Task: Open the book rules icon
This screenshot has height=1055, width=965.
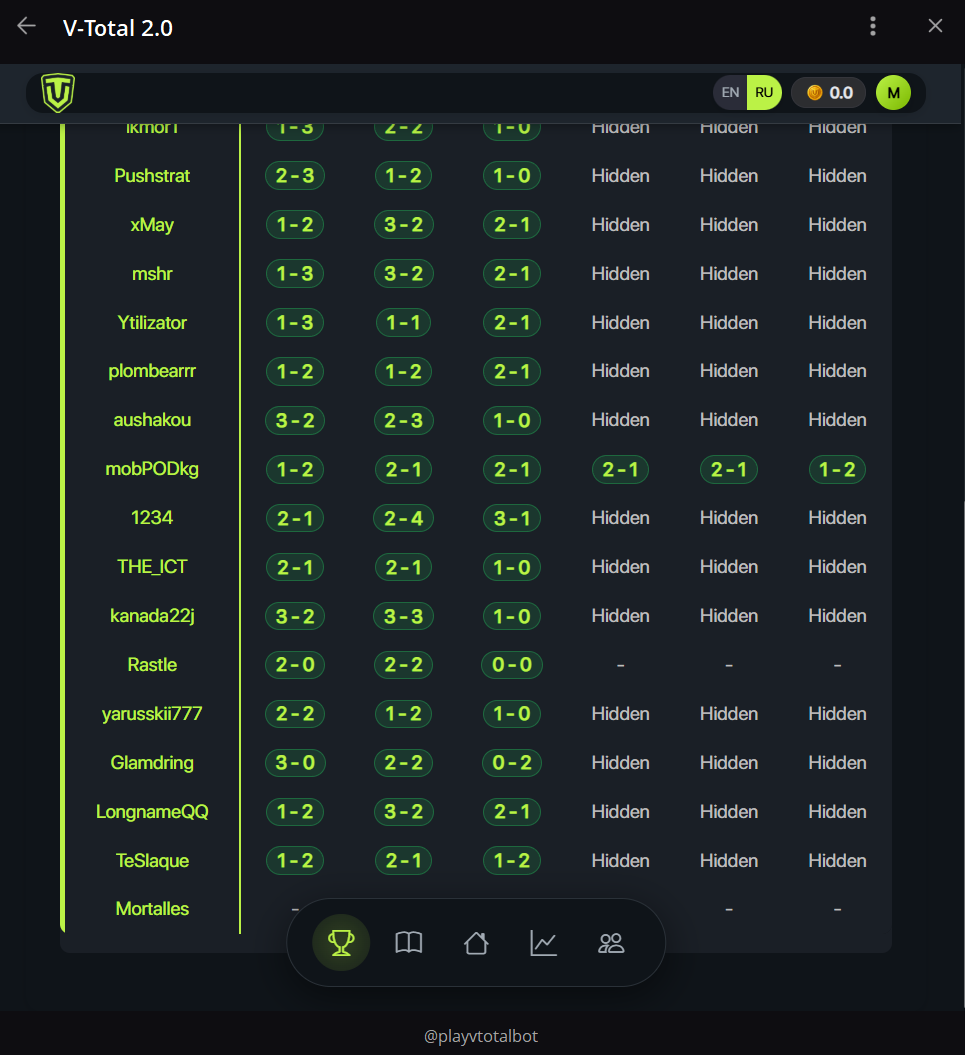Action: point(409,943)
